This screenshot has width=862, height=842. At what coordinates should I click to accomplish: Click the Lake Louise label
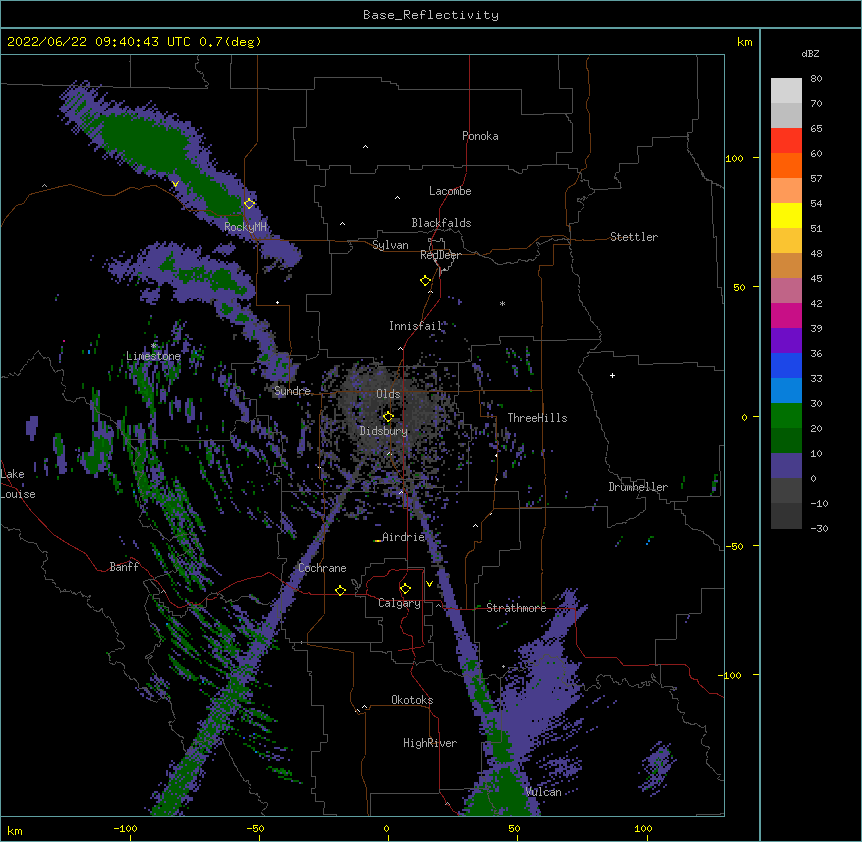[18, 484]
